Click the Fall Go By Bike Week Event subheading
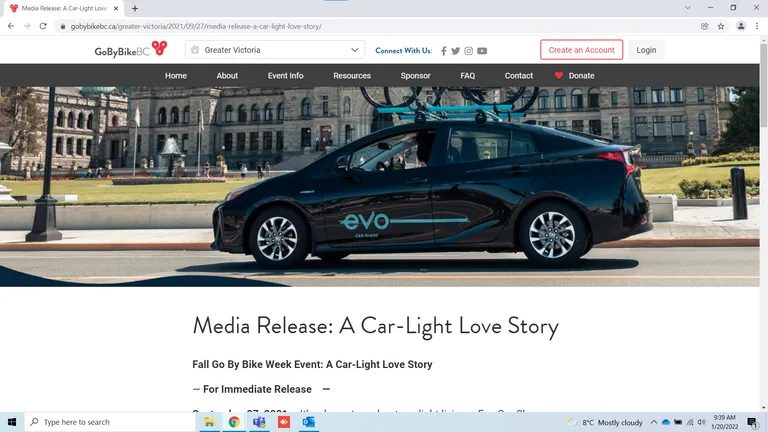 click(312, 364)
